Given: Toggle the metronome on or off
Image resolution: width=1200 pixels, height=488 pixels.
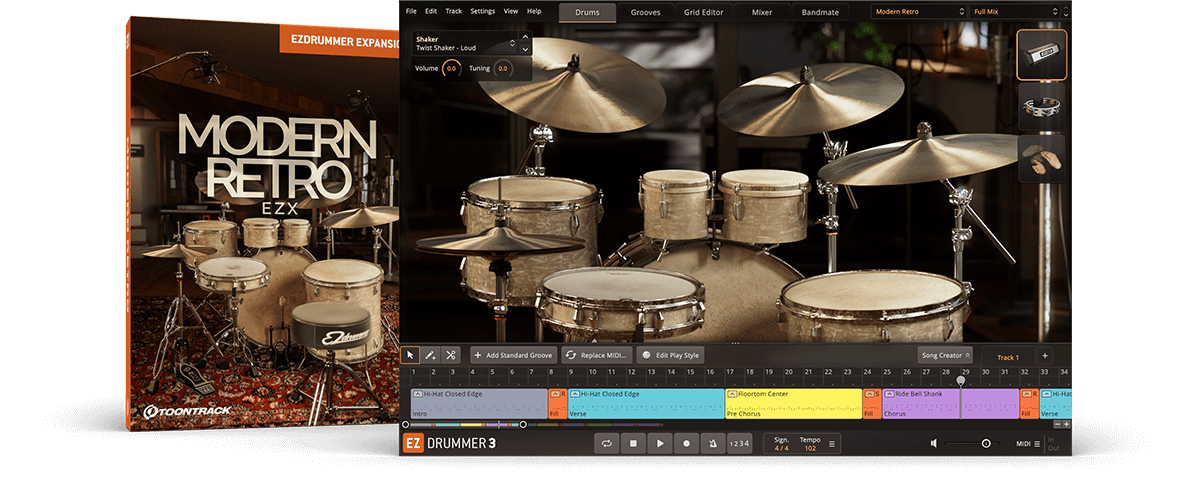Looking at the screenshot, I should [712, 443].
